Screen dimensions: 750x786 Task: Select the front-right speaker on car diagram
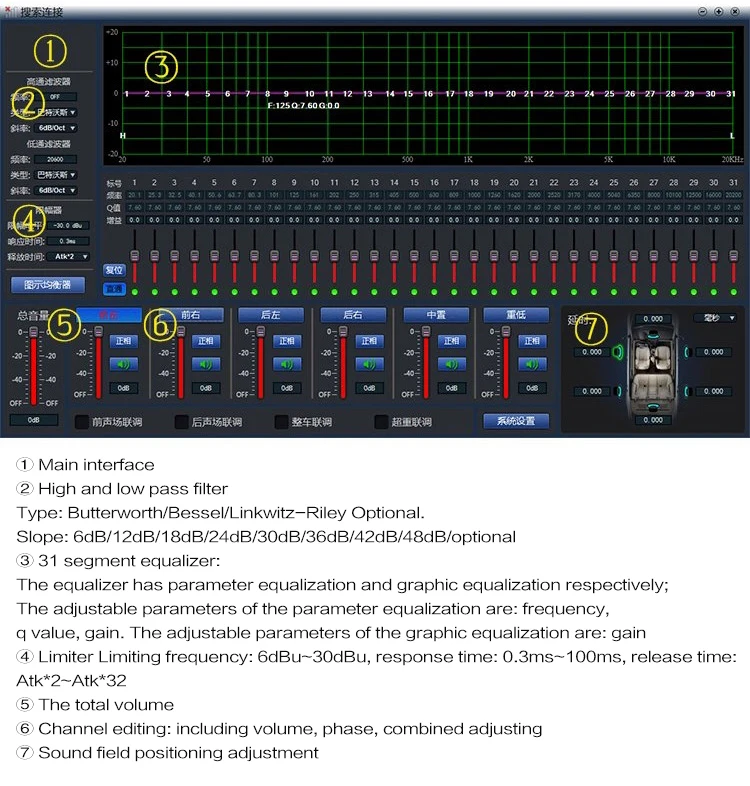tap(688, 352)
